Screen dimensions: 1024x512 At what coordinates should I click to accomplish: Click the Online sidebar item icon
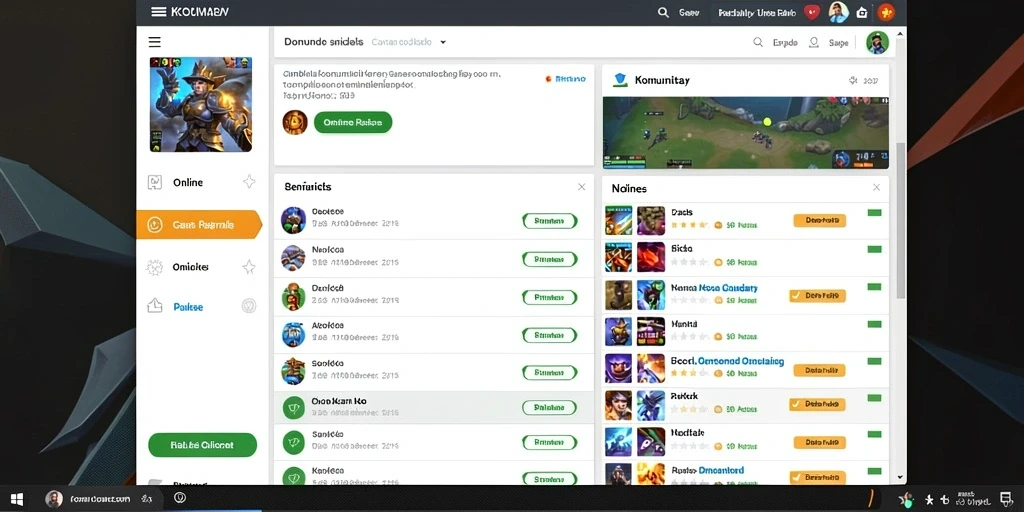point(154,182)
